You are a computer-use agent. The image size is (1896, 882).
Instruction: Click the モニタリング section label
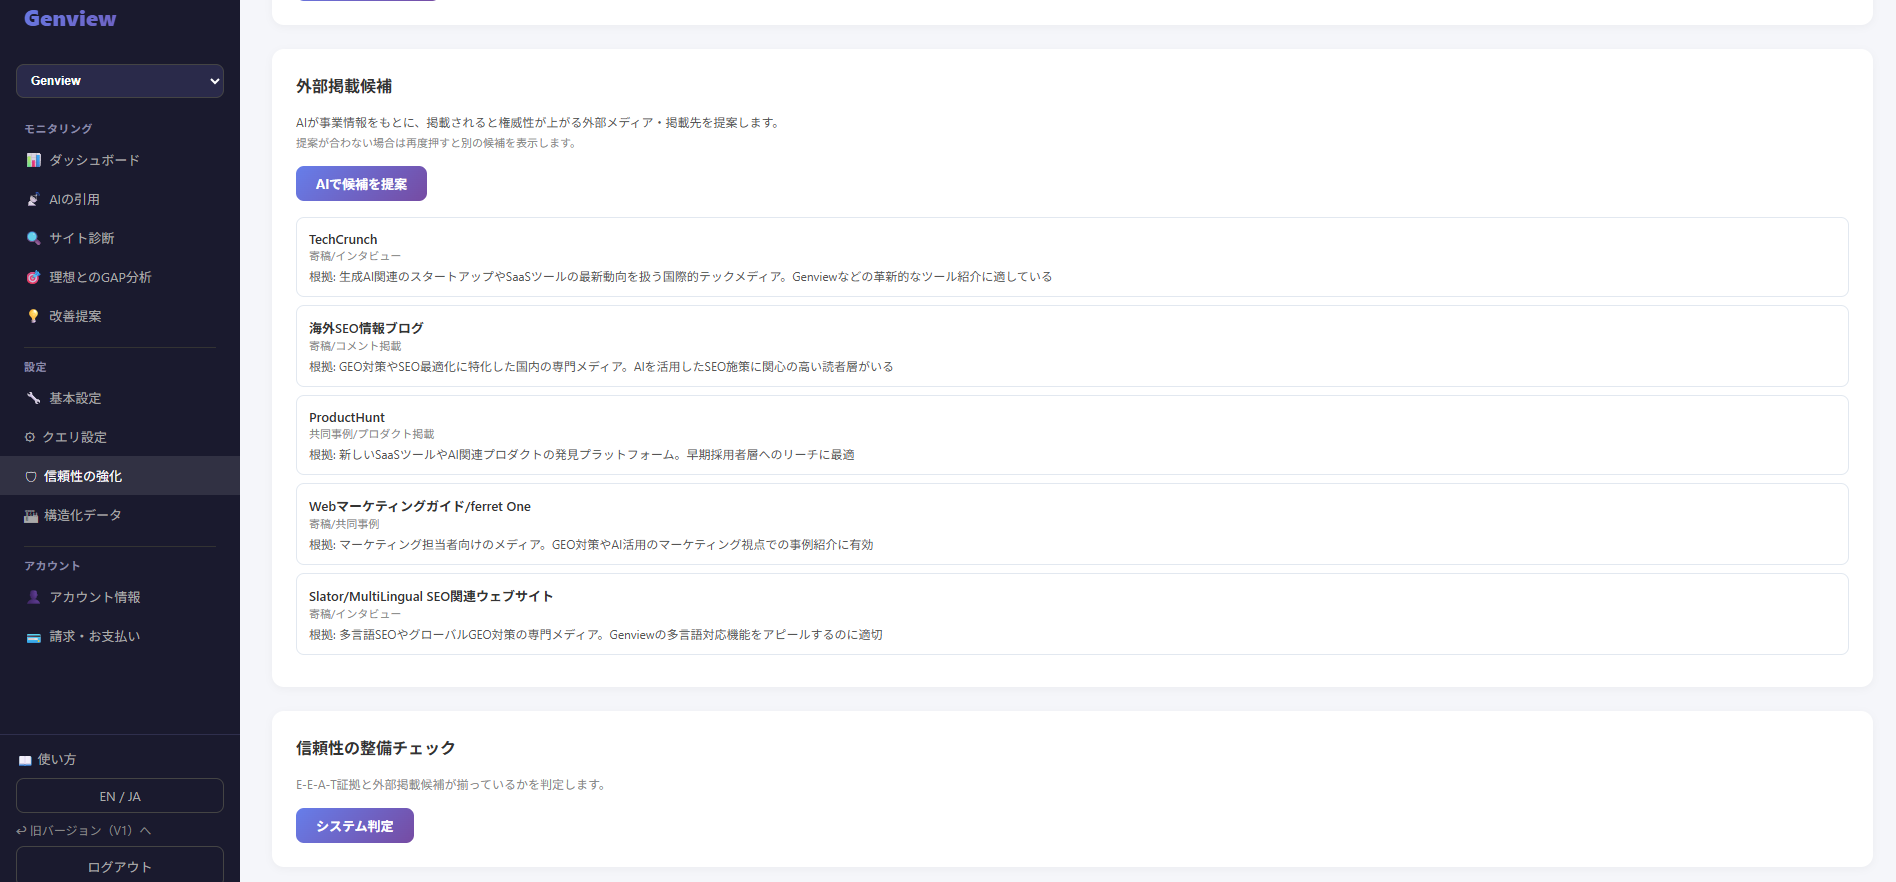[58, 129]
